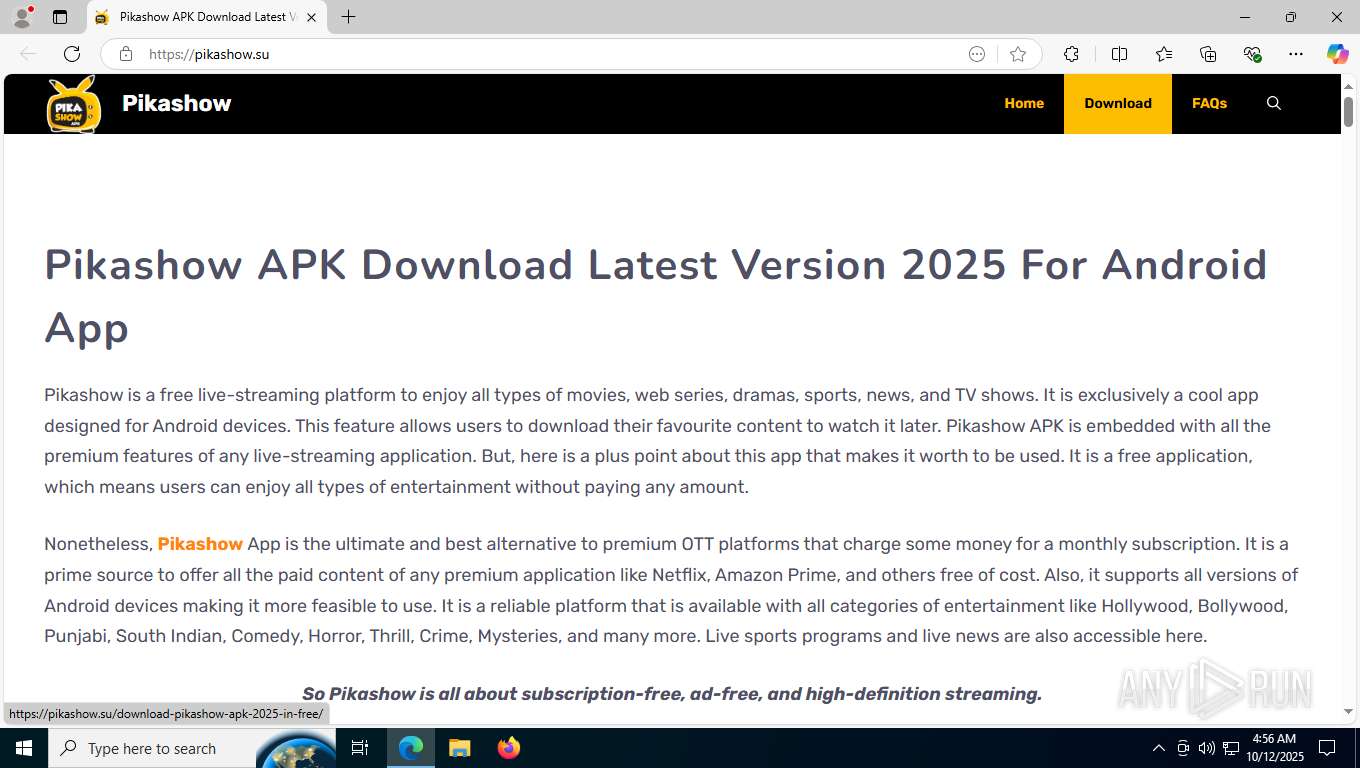Click the news widget icon on the taskbar
Viewport: 1360px width, 768px height.
pyautogui.click(x=296, y=750)
